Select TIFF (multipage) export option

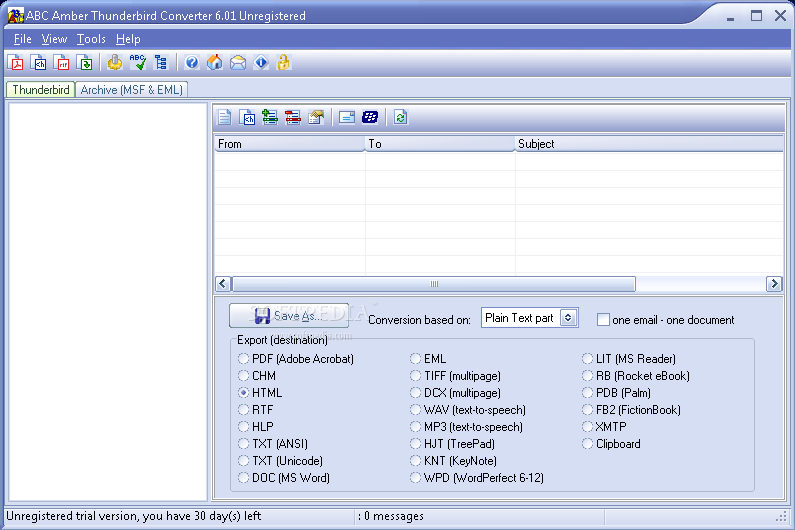click(x=455, y=376)
